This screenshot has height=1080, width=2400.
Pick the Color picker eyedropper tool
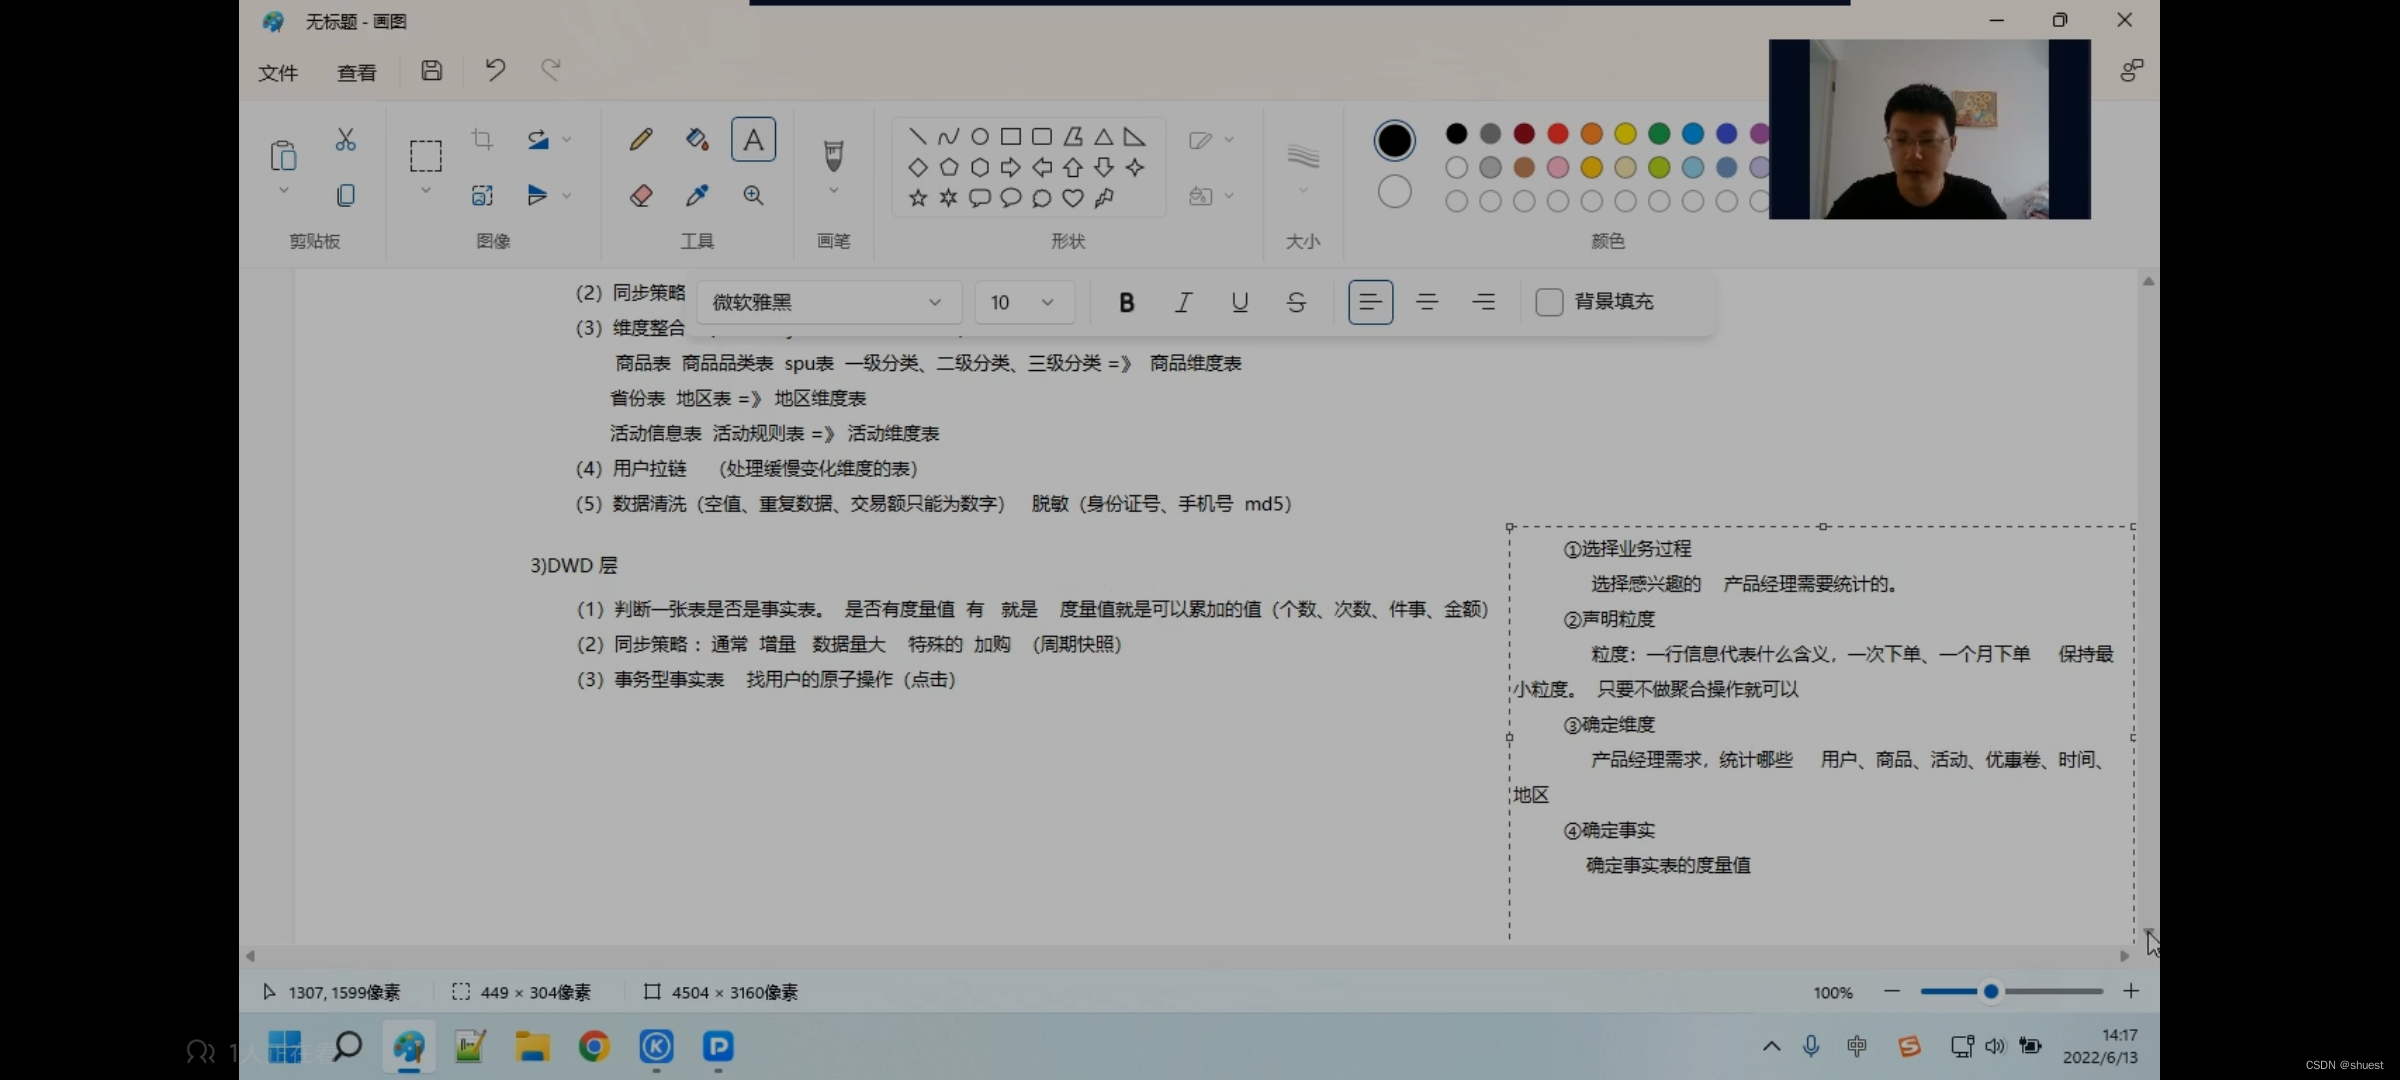click(x=697, y=196)
